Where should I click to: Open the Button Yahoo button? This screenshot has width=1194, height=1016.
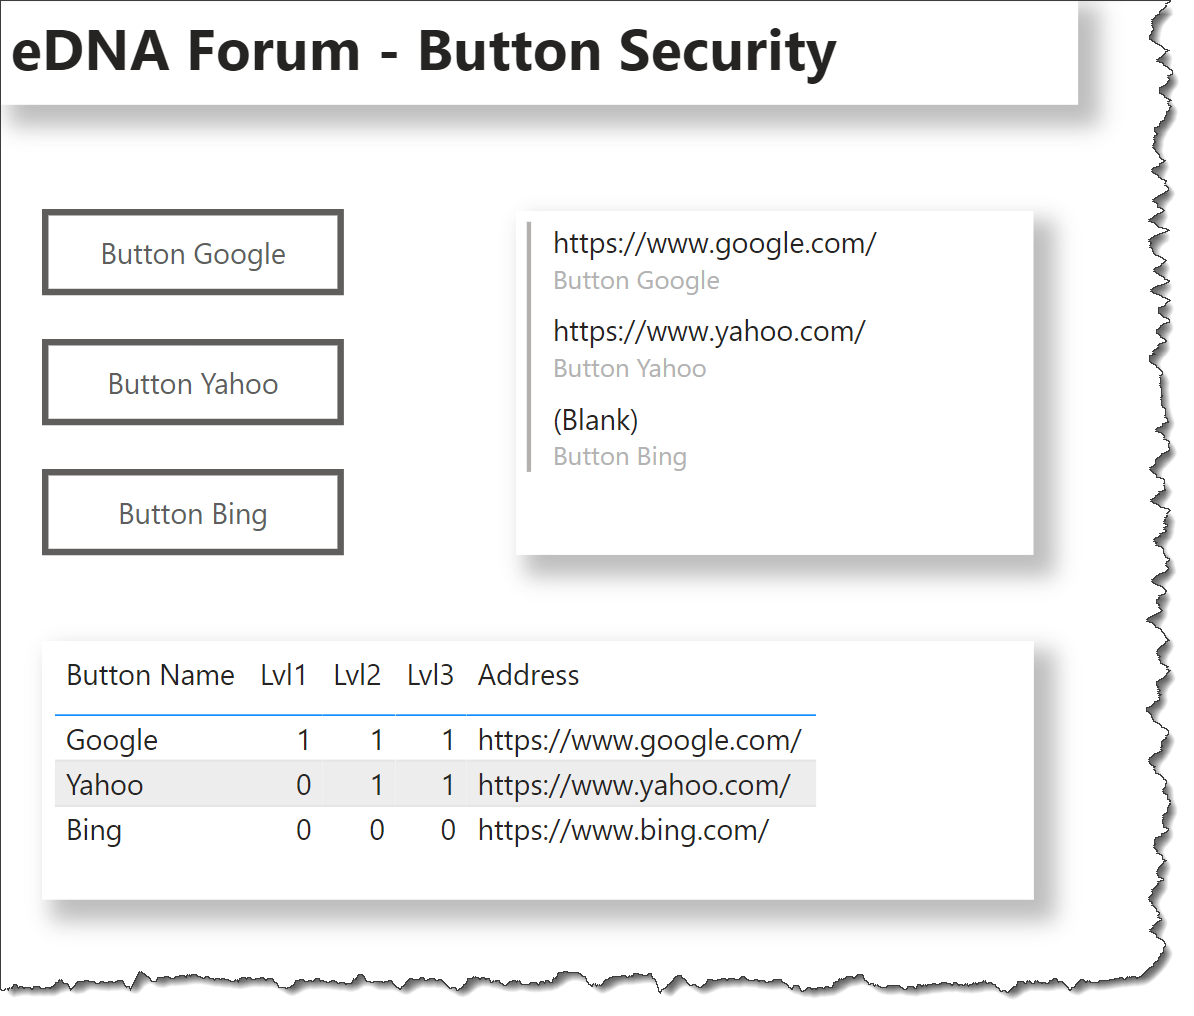pos(193,382)
